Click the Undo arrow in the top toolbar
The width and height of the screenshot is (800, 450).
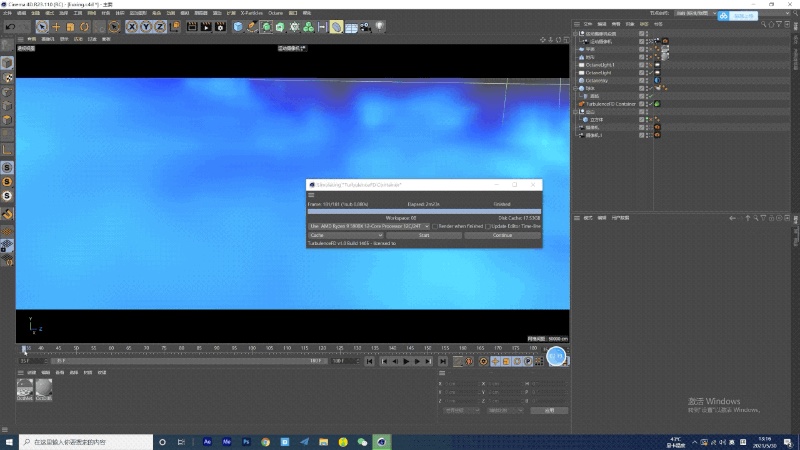[10, 27]
